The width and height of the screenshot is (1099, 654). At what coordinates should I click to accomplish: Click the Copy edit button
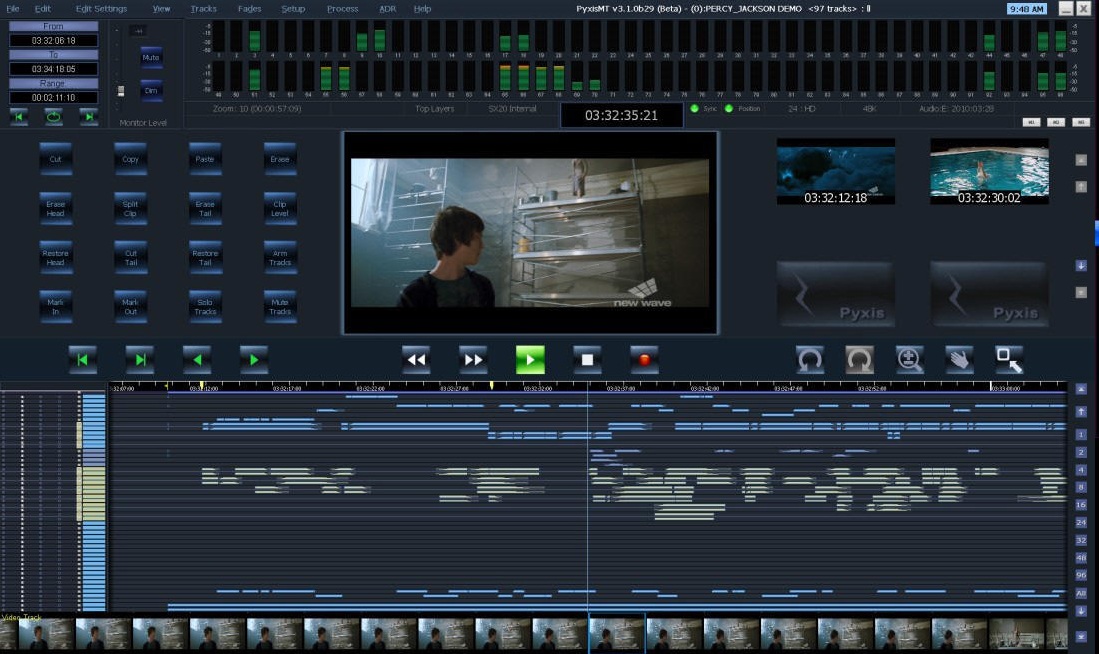(x=130, y=159)
